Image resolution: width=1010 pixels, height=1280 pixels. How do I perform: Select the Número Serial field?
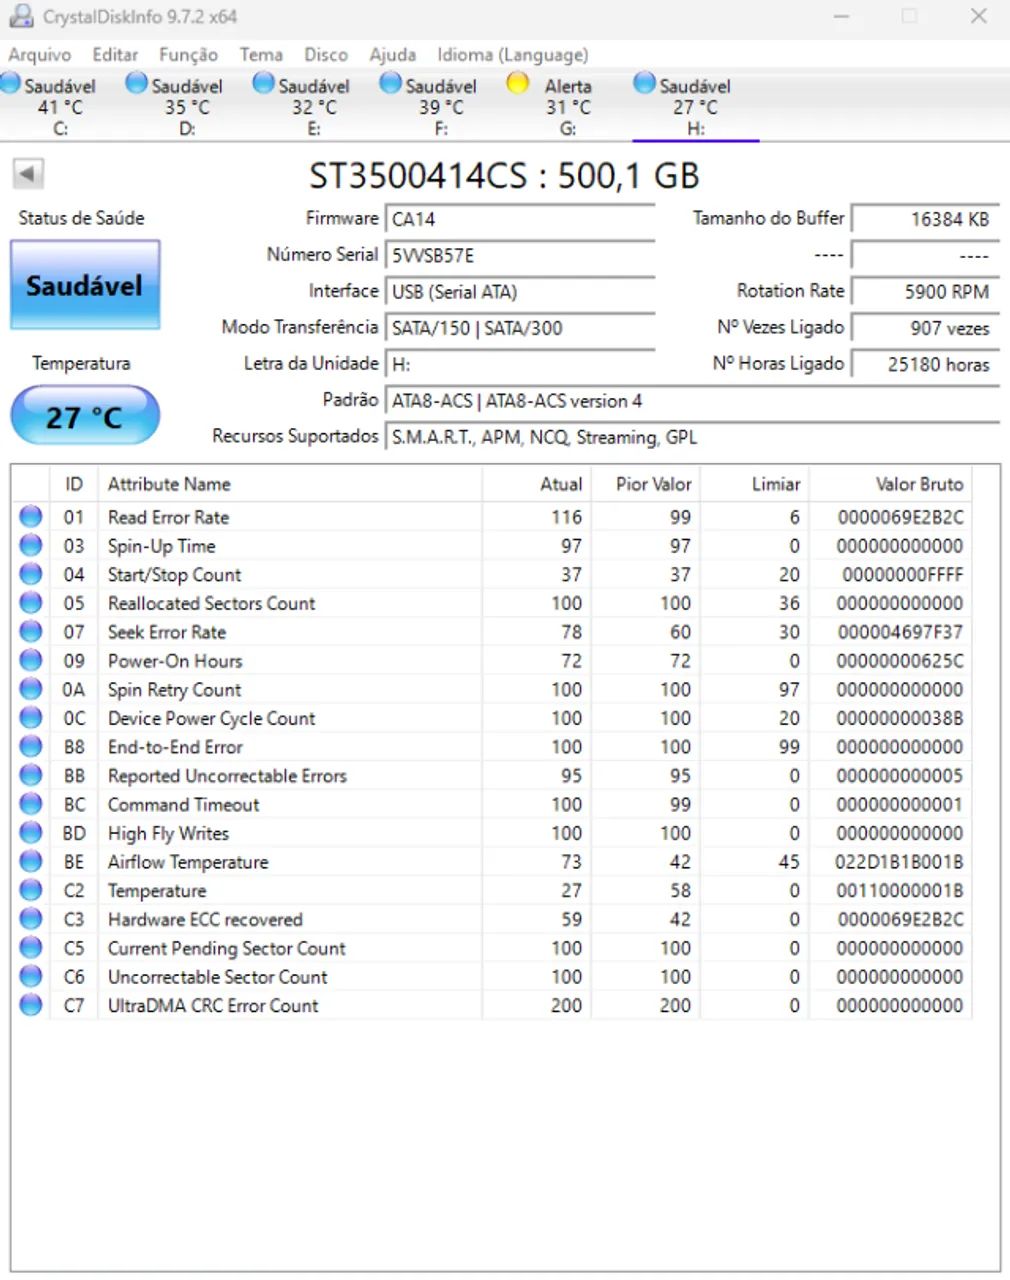coord(520,255)
